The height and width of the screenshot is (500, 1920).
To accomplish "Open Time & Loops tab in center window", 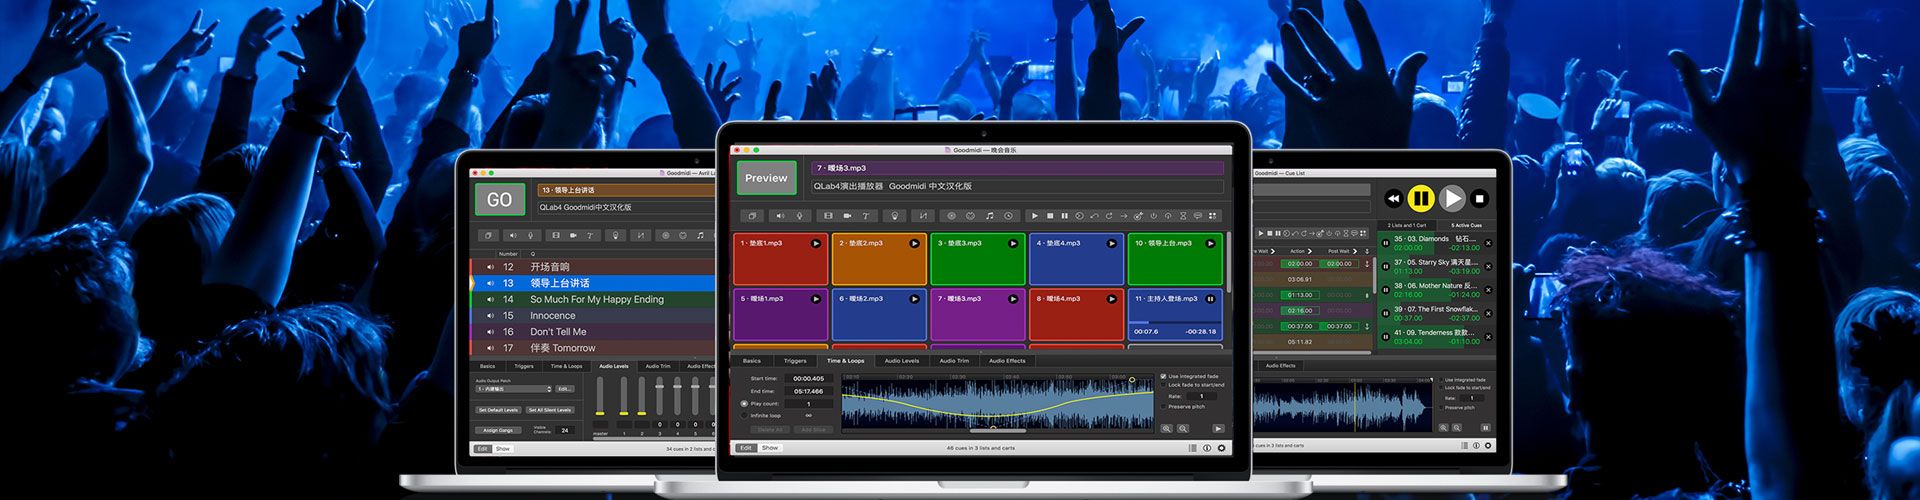I will point(846,361).
